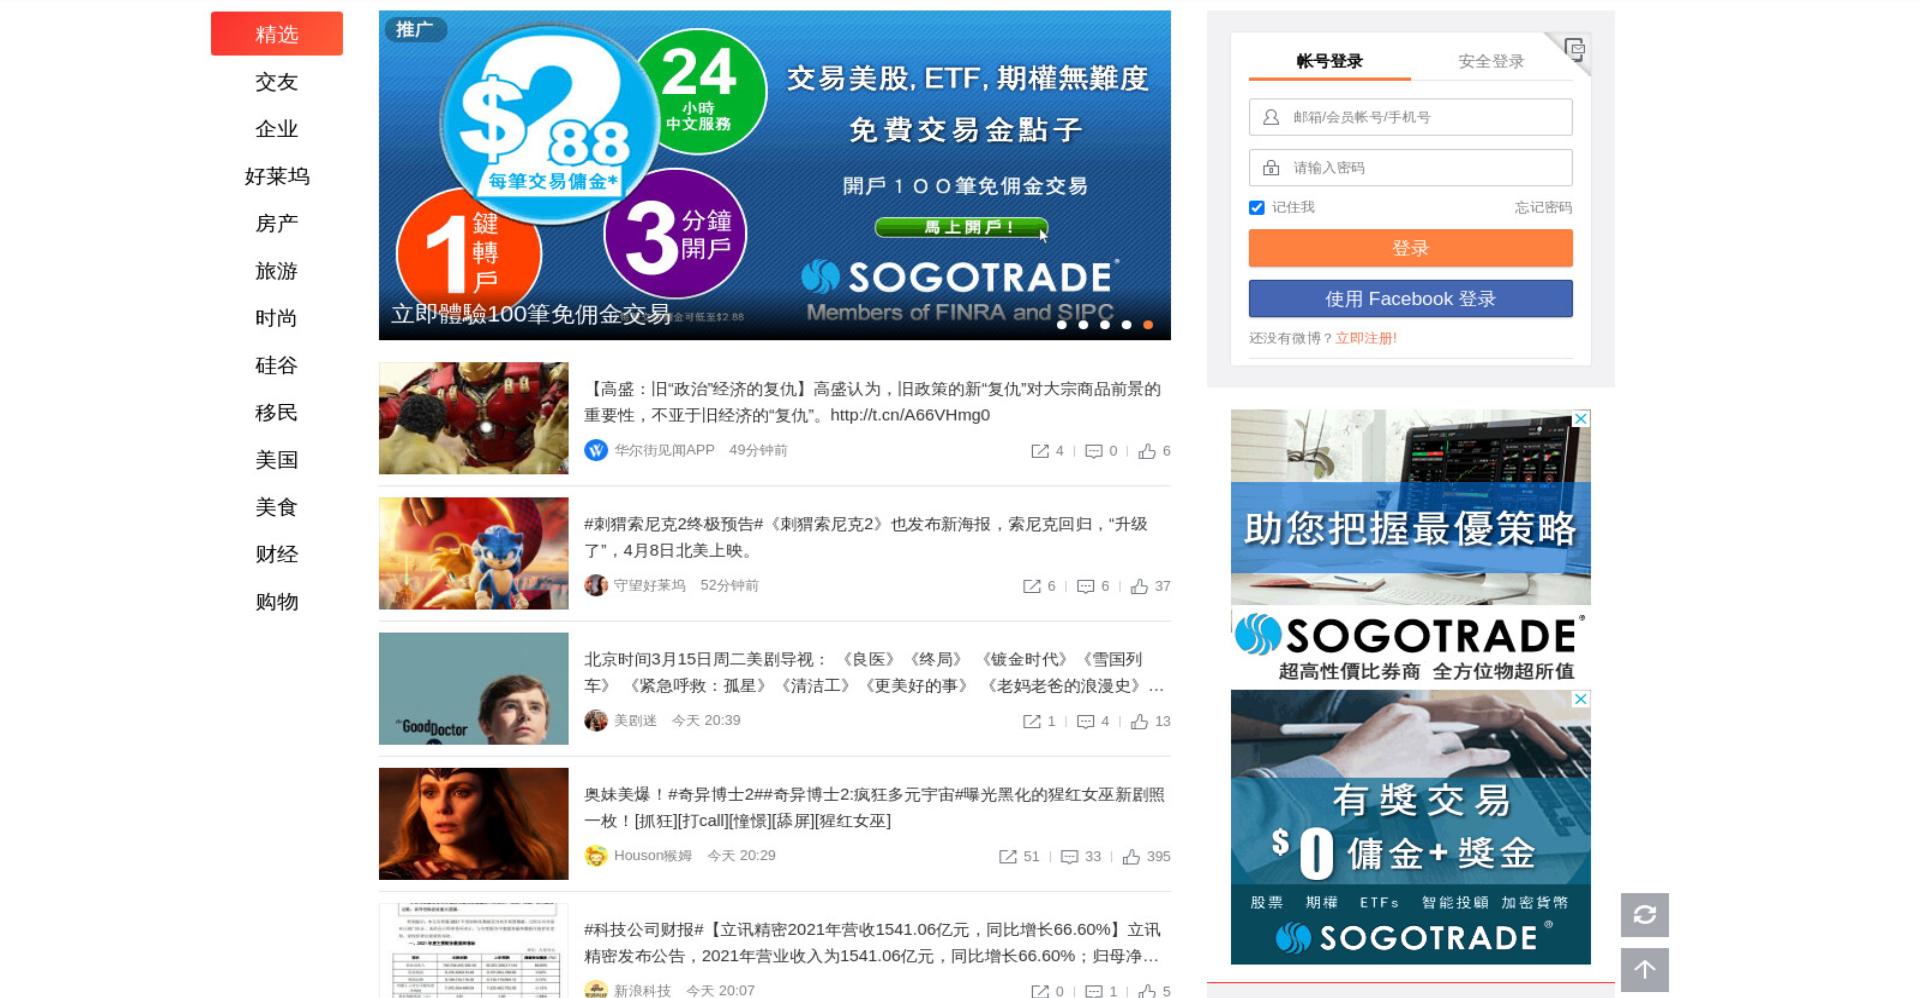The image size is (1920, 998).
Task: Open 交友 category
Action: pos(277,82)
